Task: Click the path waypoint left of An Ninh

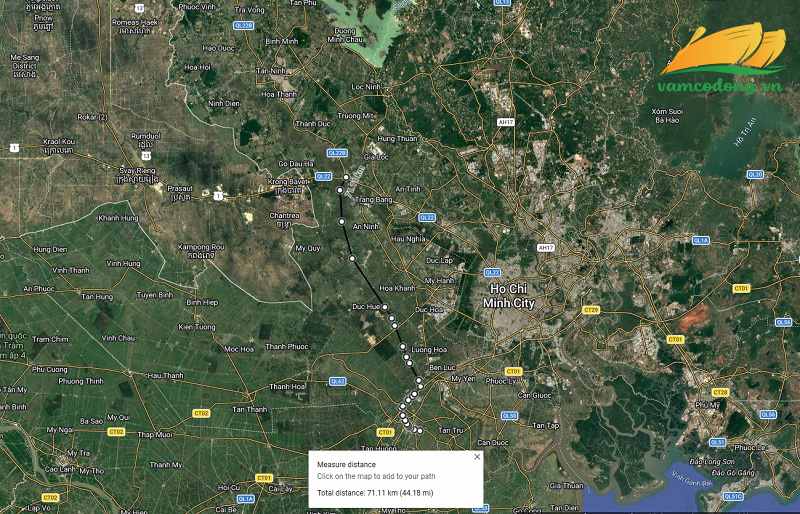Action: (342, 222)
